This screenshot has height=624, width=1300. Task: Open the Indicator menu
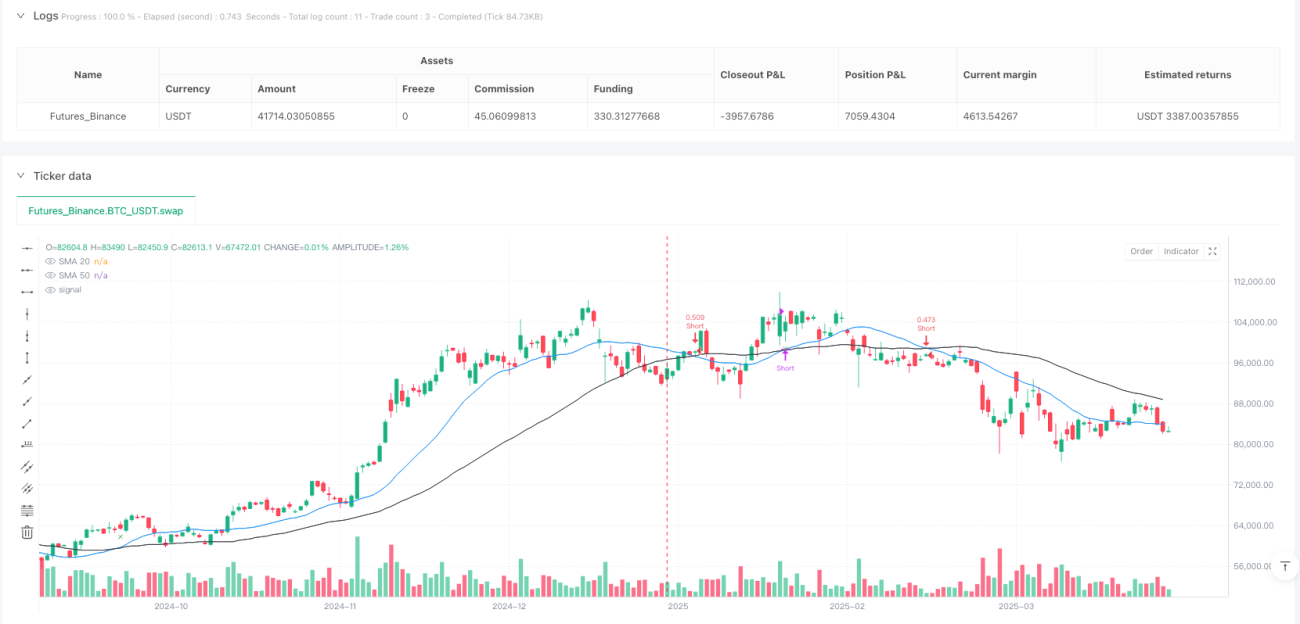(1181, 251)
